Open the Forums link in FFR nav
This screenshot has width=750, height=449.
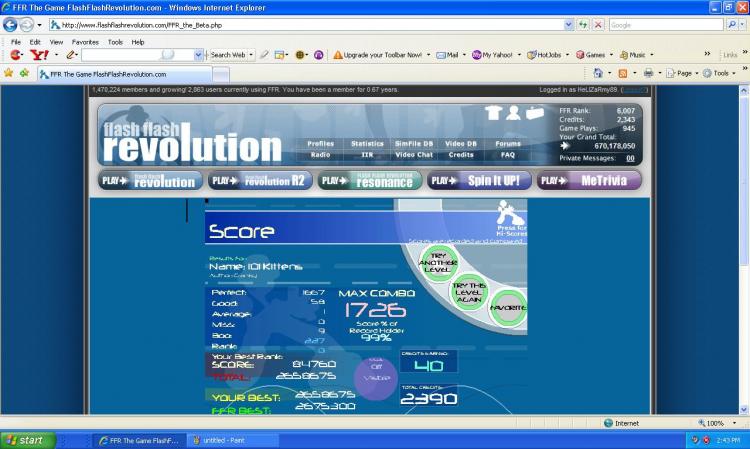point(508,143)
